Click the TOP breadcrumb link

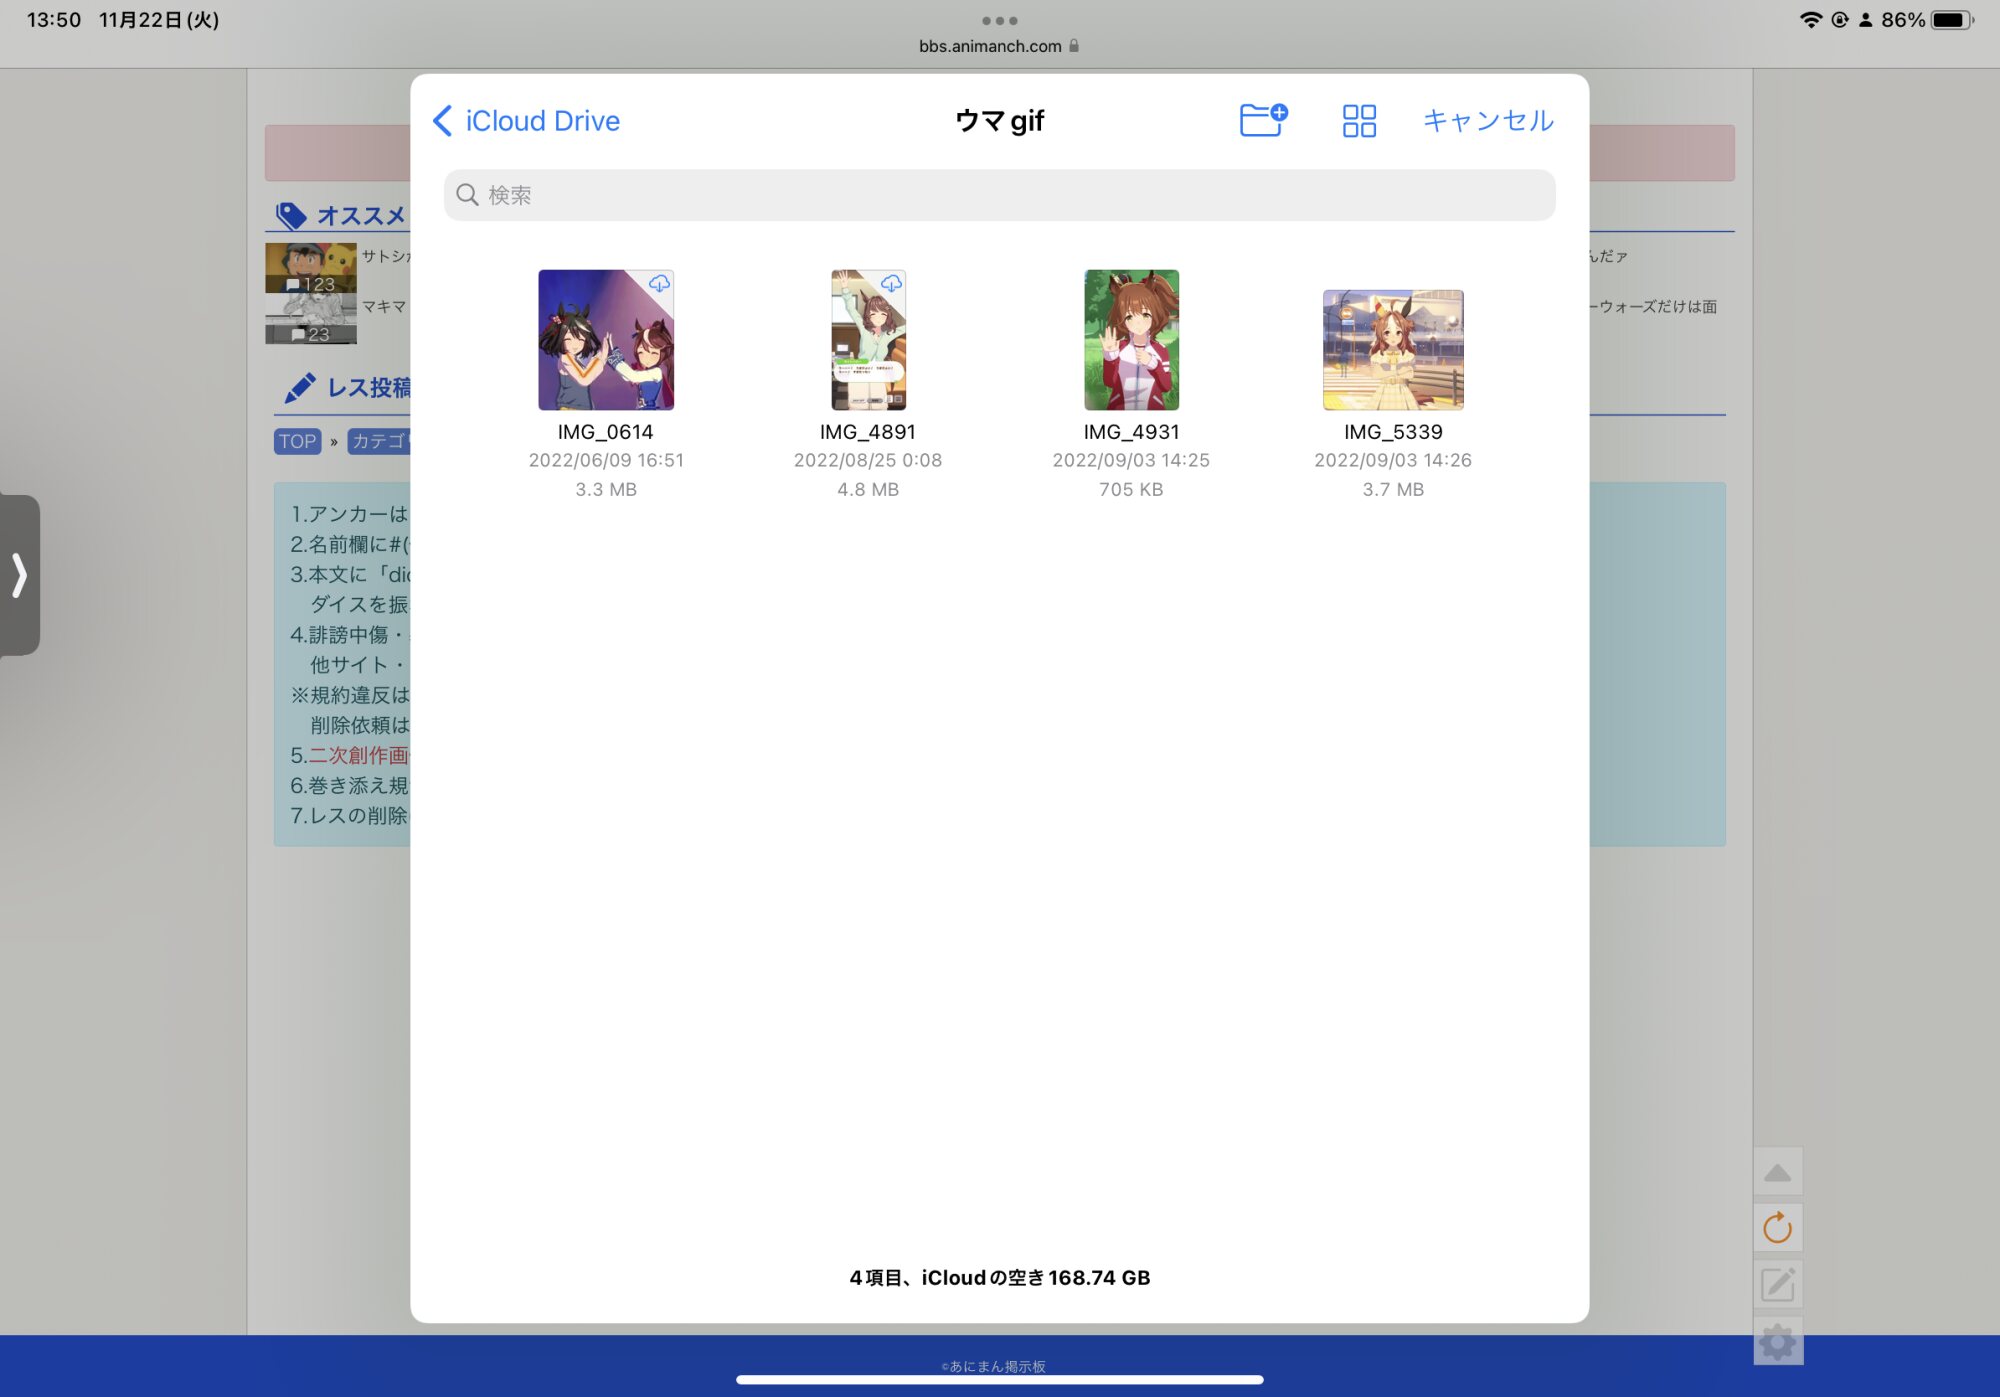point(297,441)
